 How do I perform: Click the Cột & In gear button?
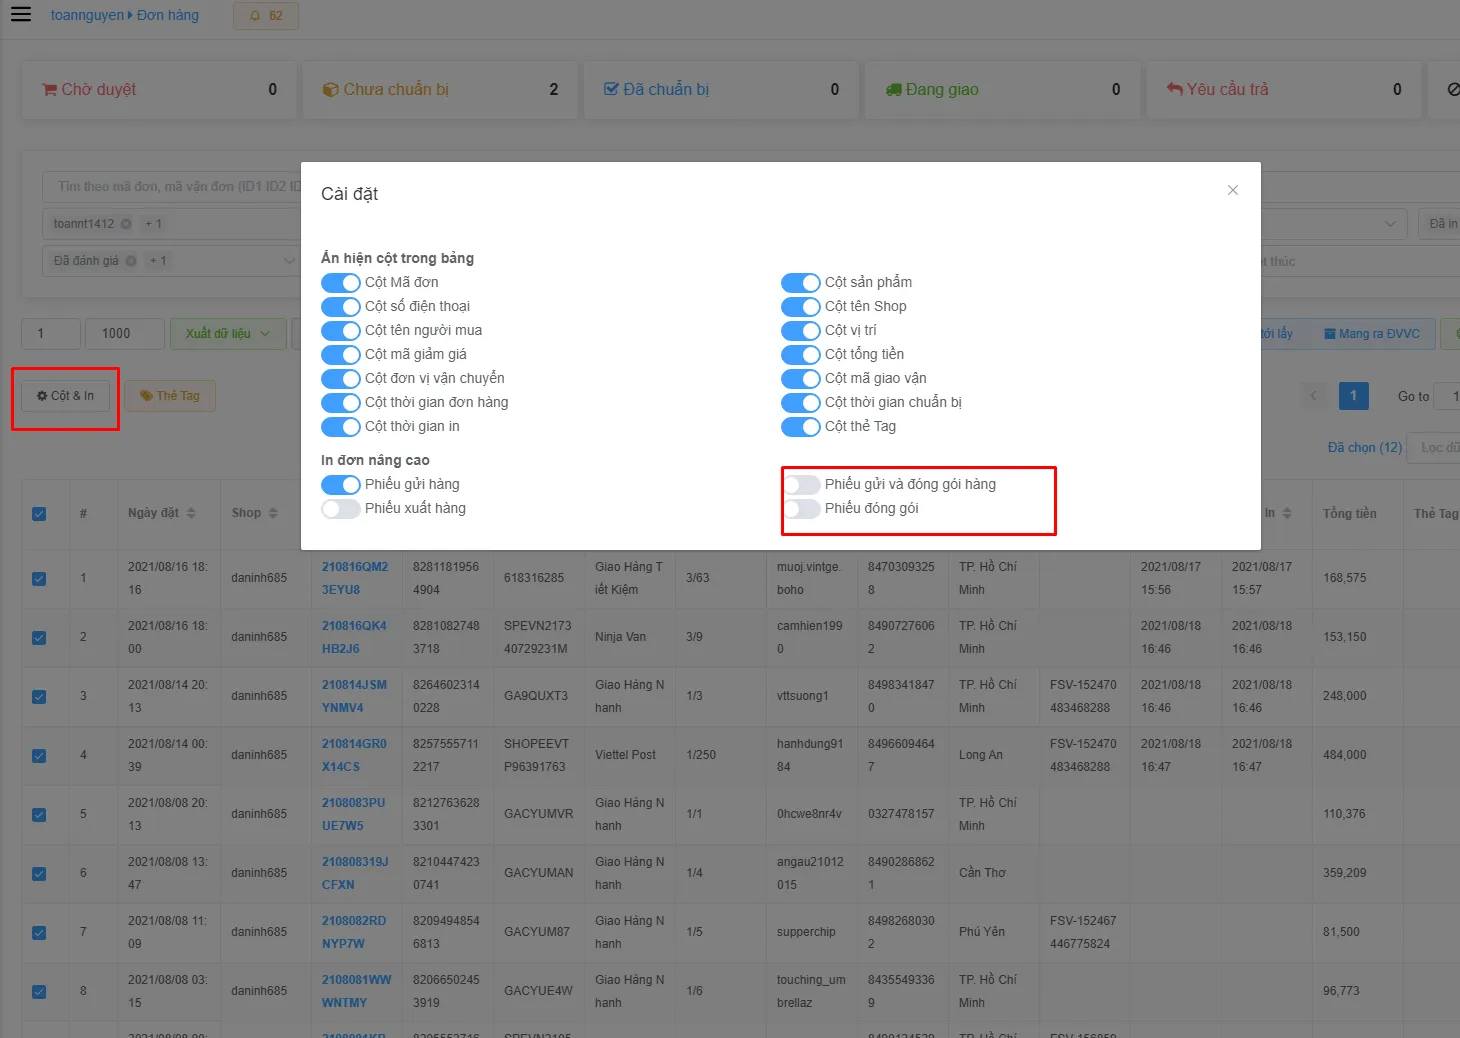click(x=66, y=396)
